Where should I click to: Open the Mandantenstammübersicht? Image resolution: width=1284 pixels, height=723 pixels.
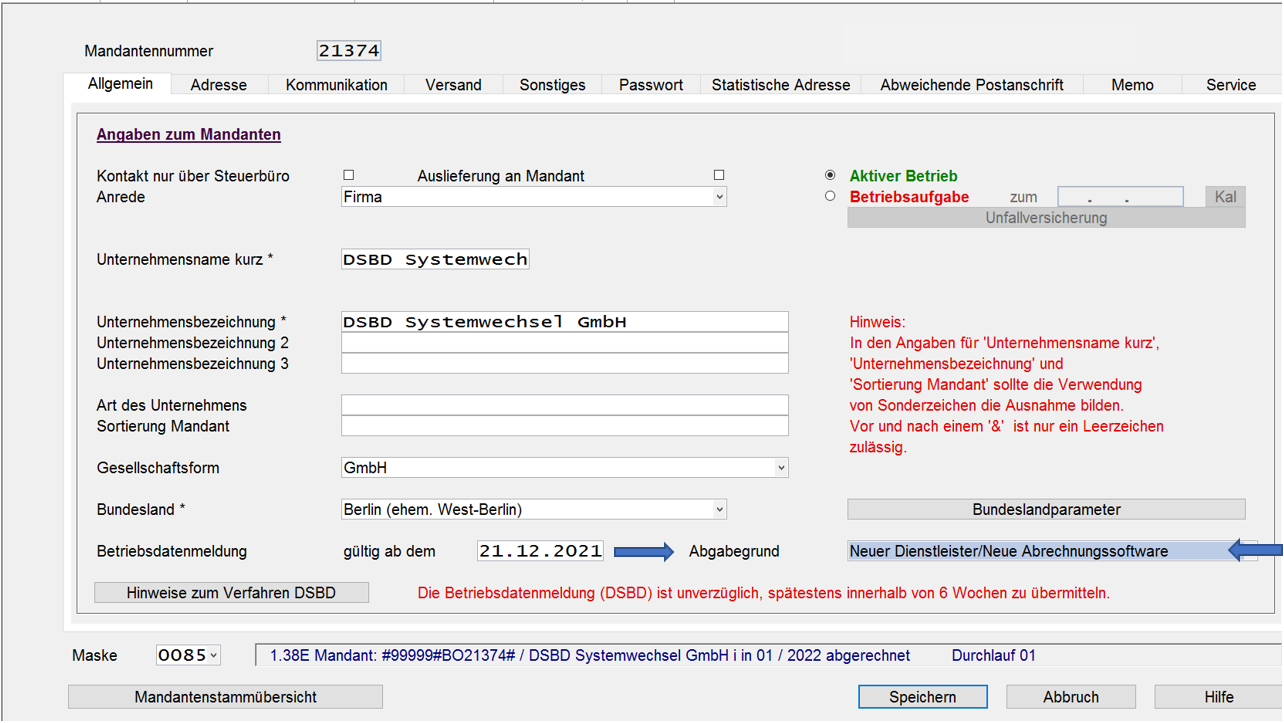coord(225,697)
